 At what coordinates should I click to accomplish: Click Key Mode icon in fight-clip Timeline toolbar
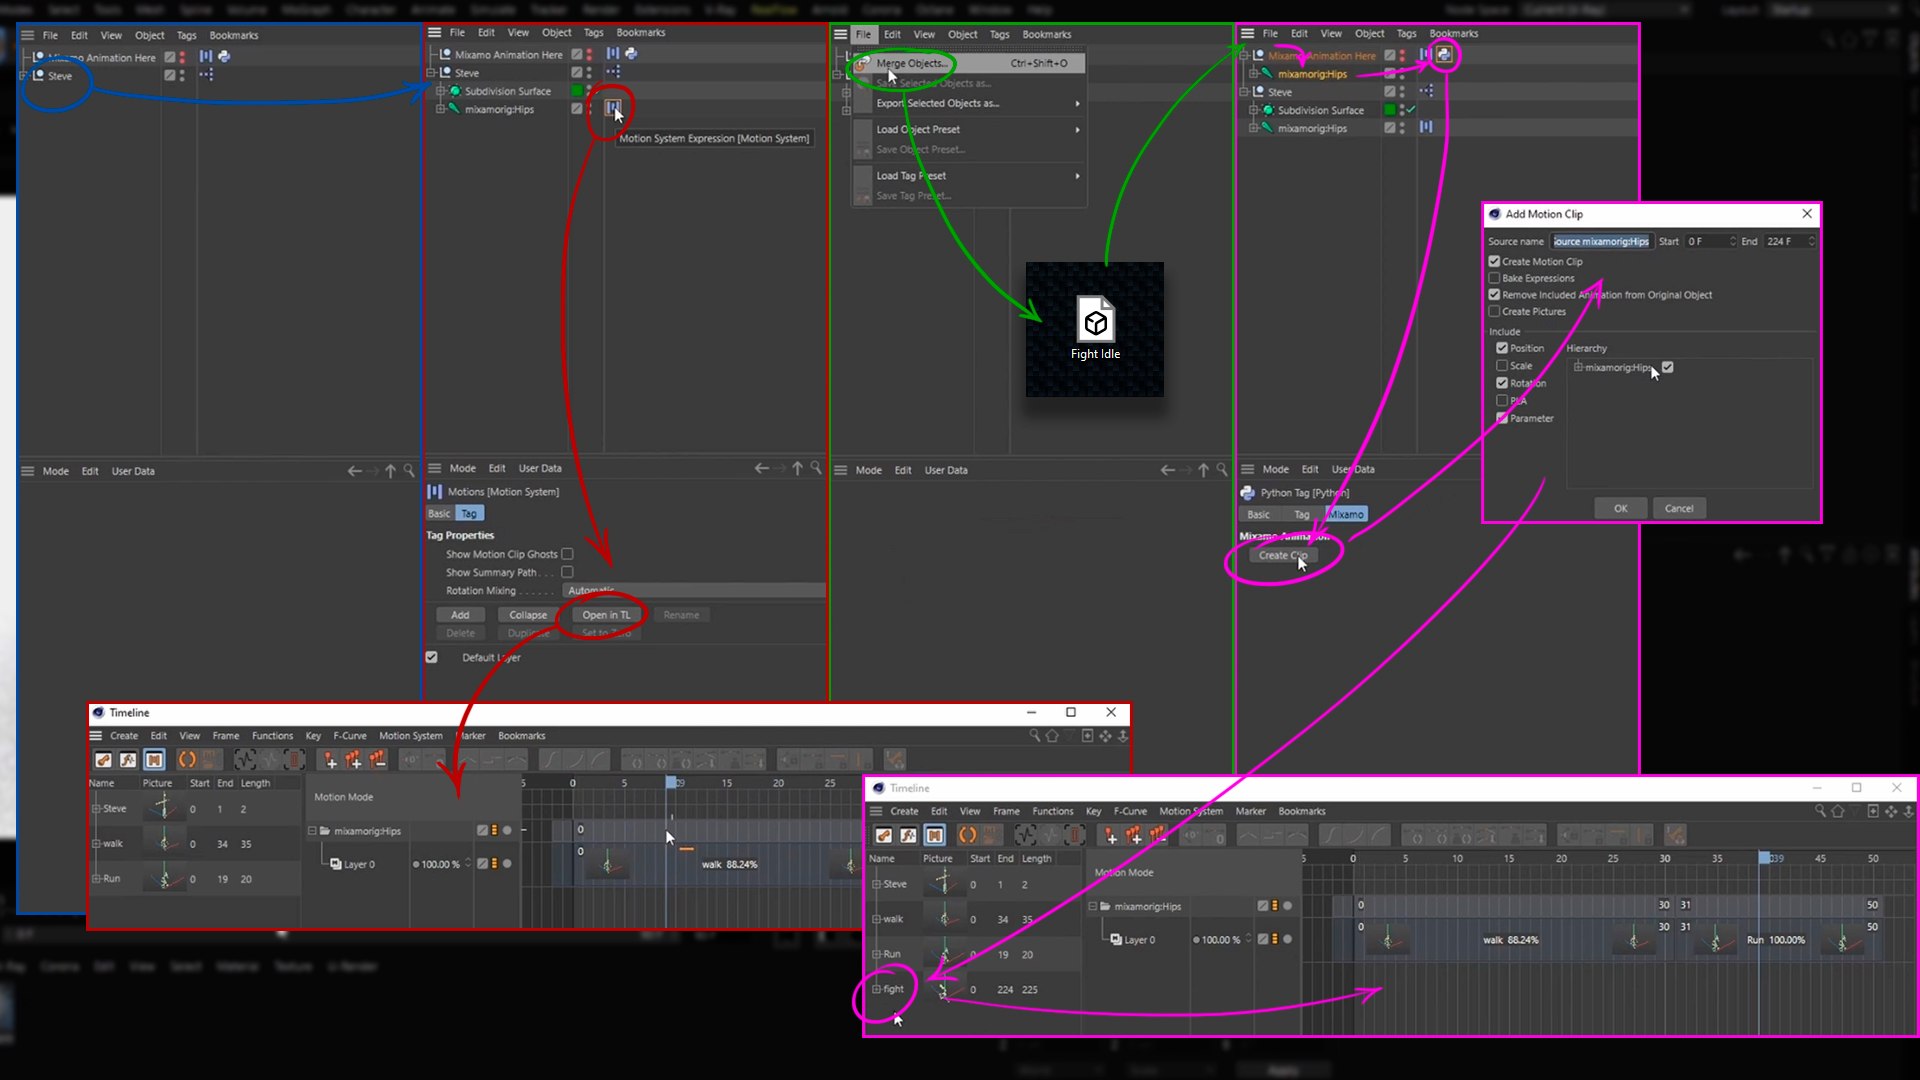[884, 835]
